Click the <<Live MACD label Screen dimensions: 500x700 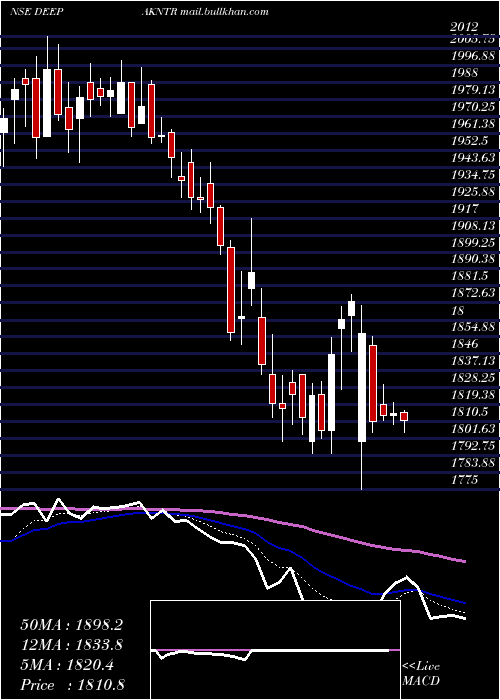[x=421, y=673]
